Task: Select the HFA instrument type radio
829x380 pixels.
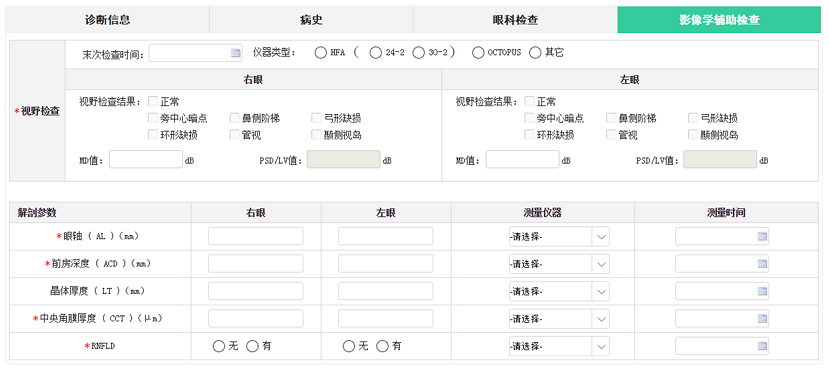Action: click(320, 53)
